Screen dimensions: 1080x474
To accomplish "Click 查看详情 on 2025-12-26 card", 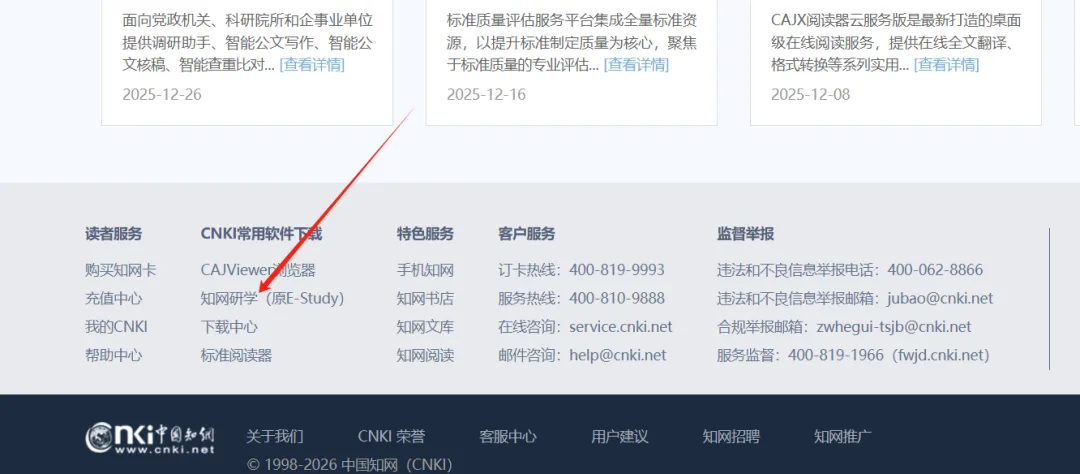I will [x=312, y=65].
